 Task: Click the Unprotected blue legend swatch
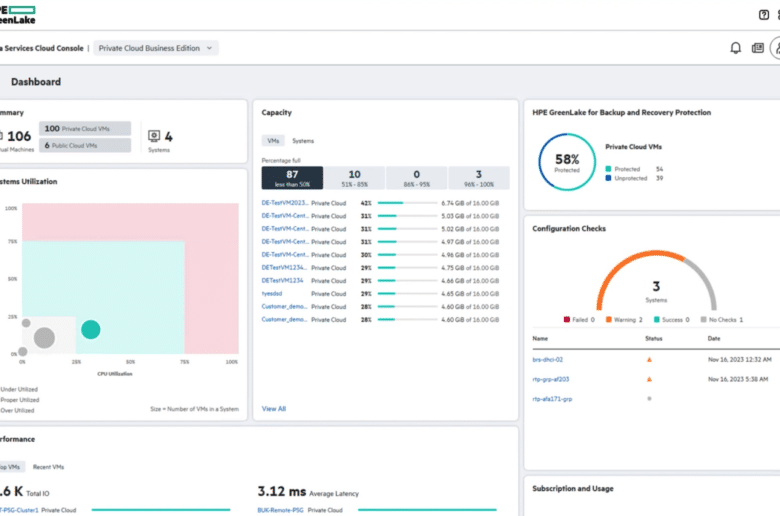tap(608, 178)
